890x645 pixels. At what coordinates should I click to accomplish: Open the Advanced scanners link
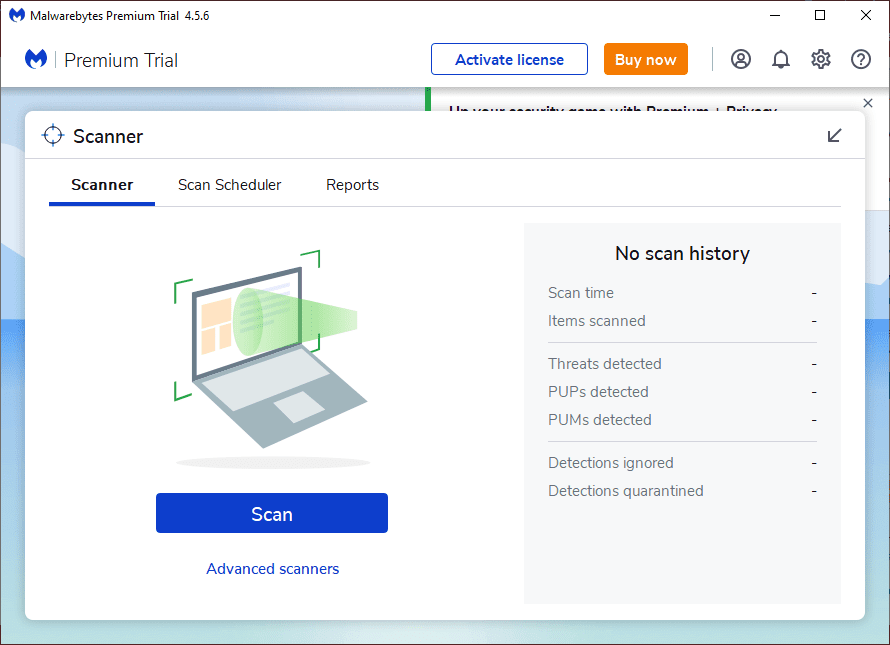pos(272,568)
